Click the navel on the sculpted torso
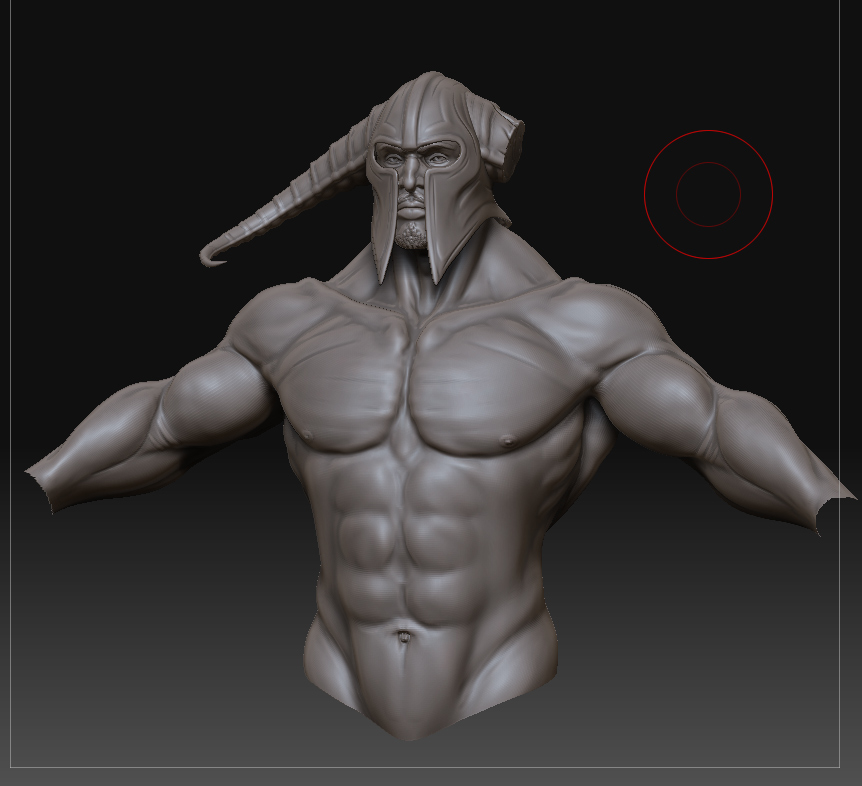Viewport: 862px width, 786px height. pos(404,637)
